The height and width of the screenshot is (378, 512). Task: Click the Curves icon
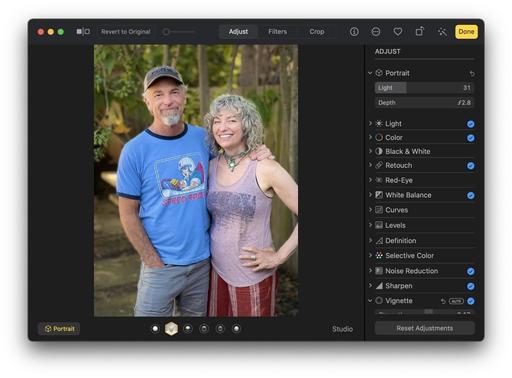(379, 210)
